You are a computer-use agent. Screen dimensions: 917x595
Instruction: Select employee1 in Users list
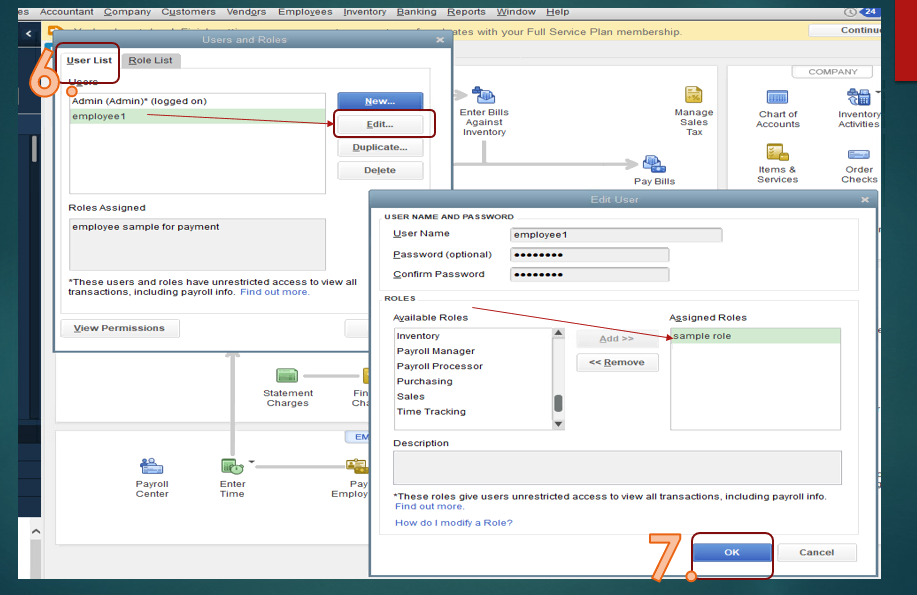tap(197, 116)
